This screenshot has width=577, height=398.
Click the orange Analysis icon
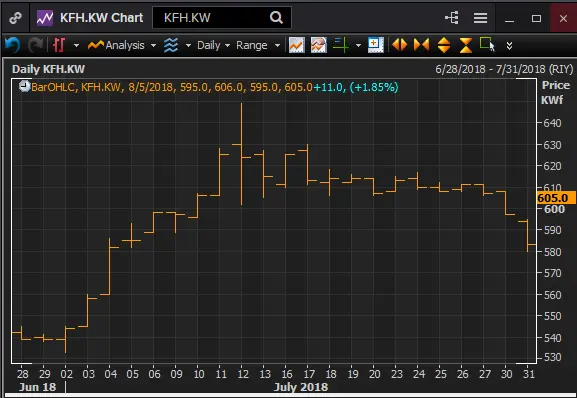(96, 45)
